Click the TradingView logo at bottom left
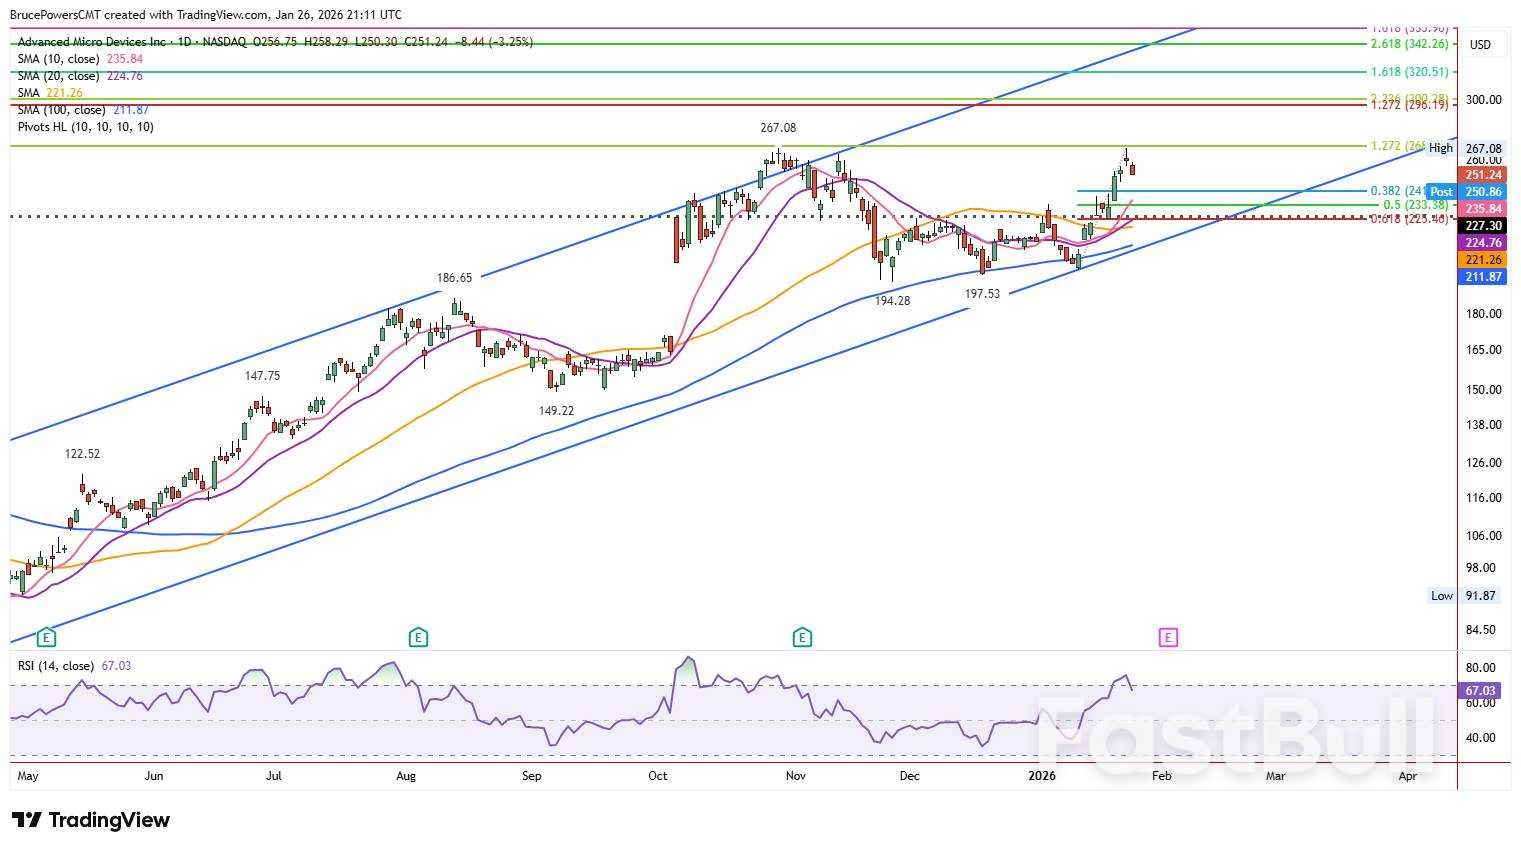The image size is (1521, 850). (x=92, y=821)
